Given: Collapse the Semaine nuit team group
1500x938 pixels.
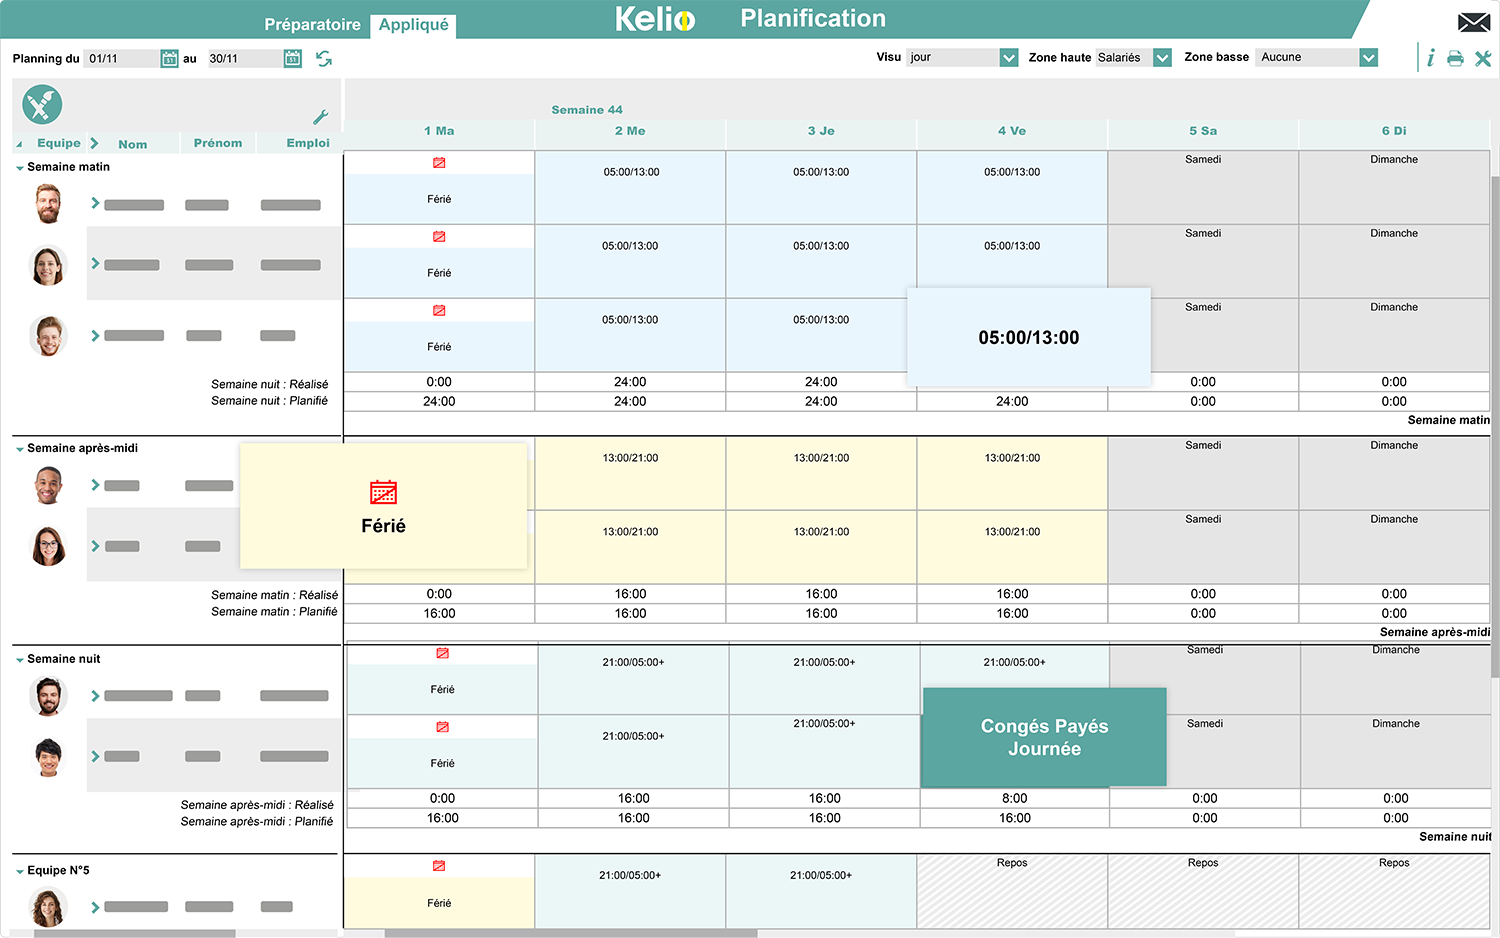Looking at the screenshot, I should (x=17, y=658).
